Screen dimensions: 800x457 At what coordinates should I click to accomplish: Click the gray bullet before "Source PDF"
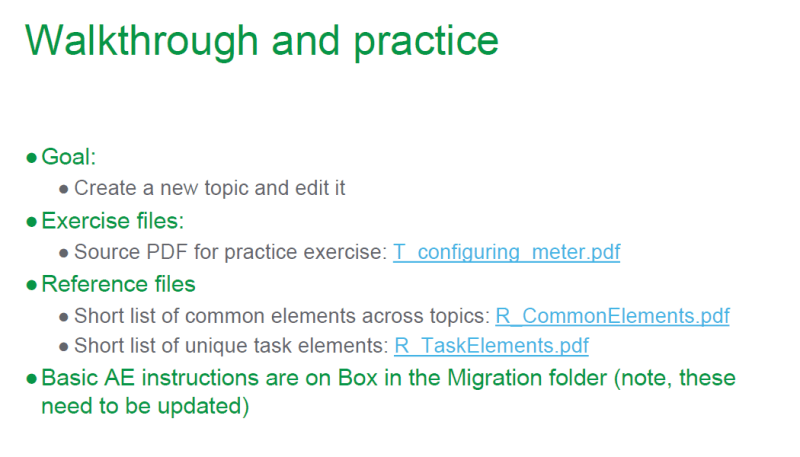(65, 253)
